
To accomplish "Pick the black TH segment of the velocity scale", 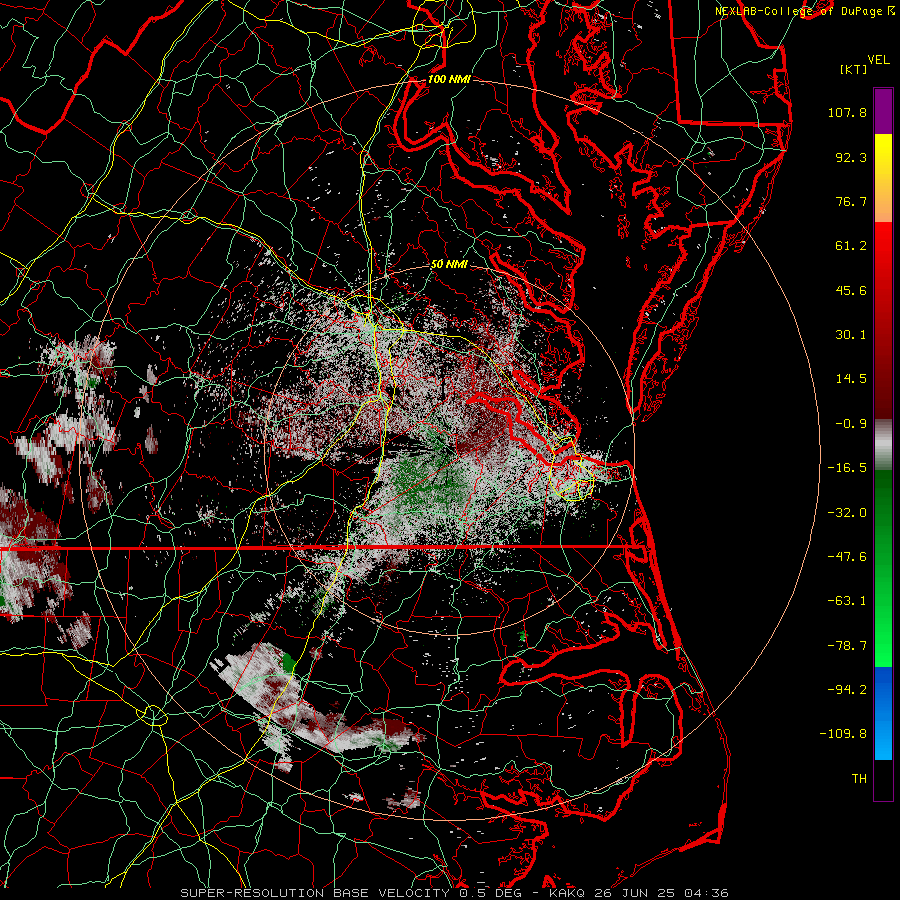I will coord(883,780).
